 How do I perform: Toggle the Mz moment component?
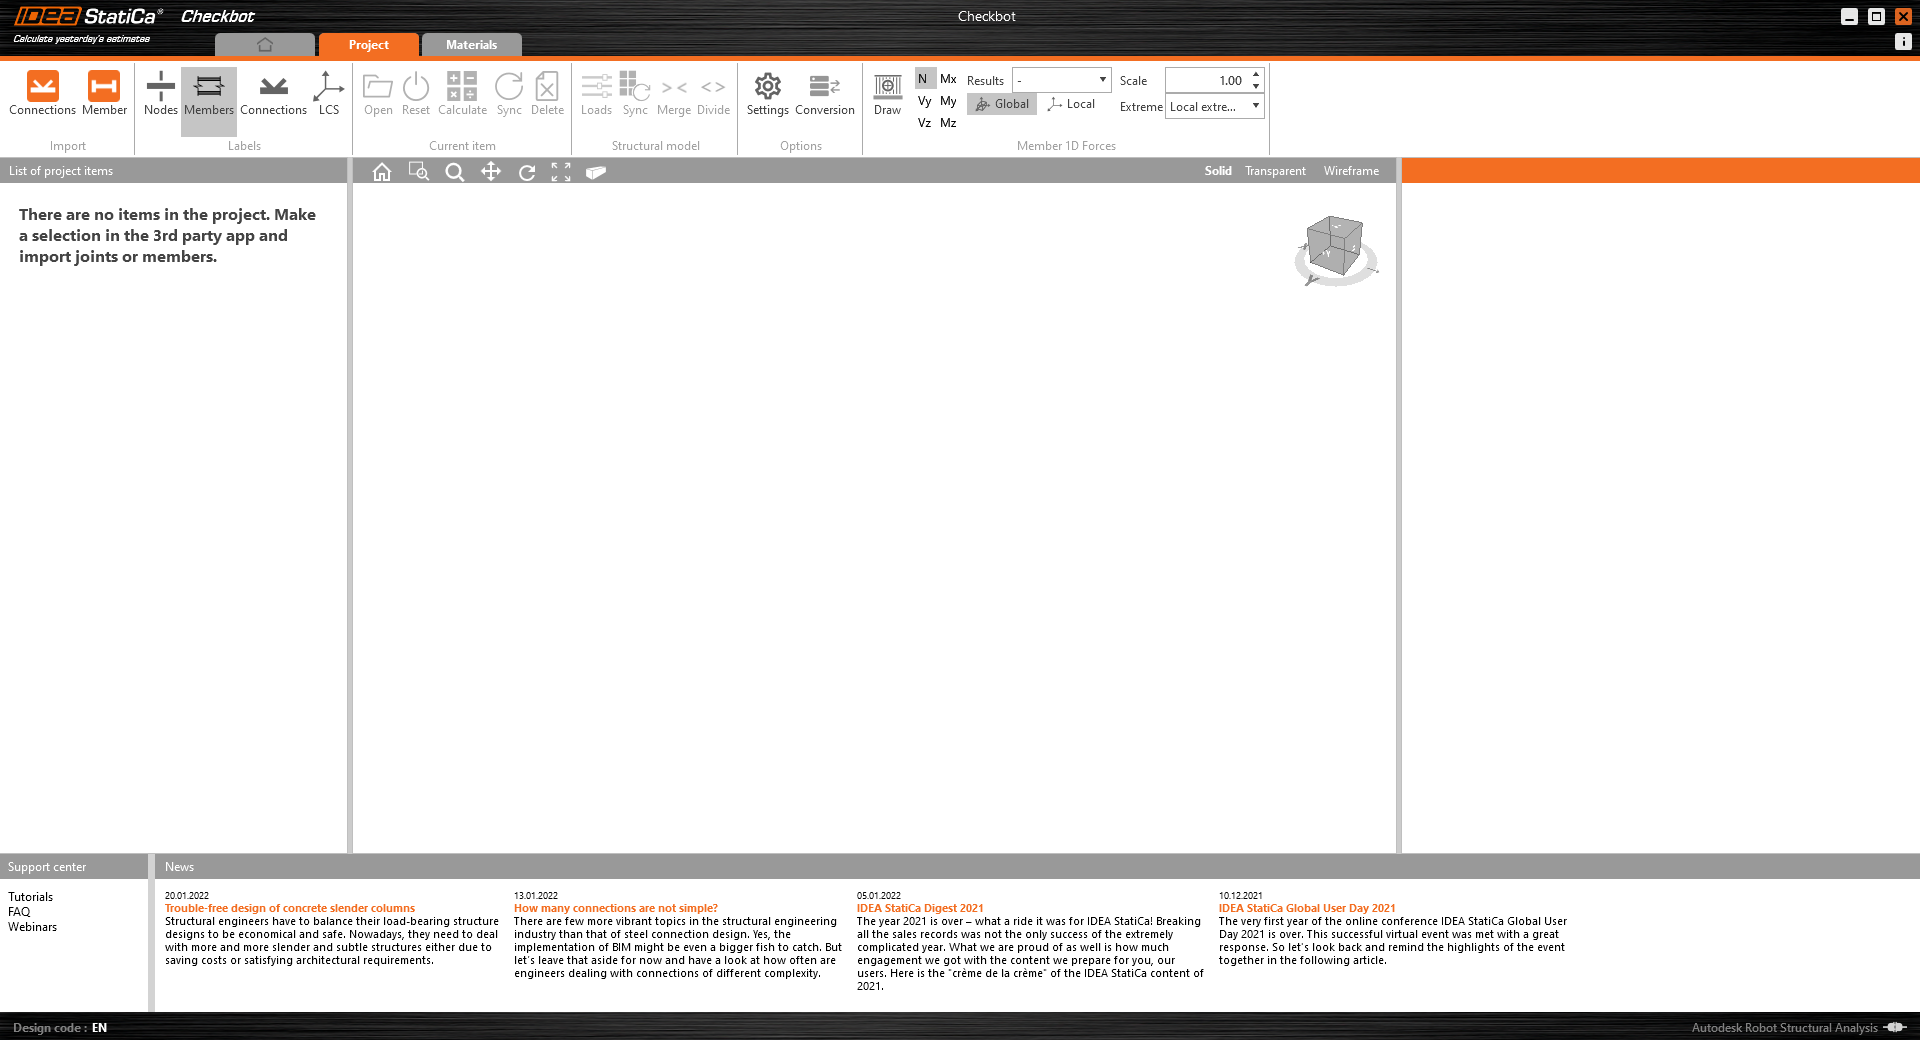click(948, 123)
